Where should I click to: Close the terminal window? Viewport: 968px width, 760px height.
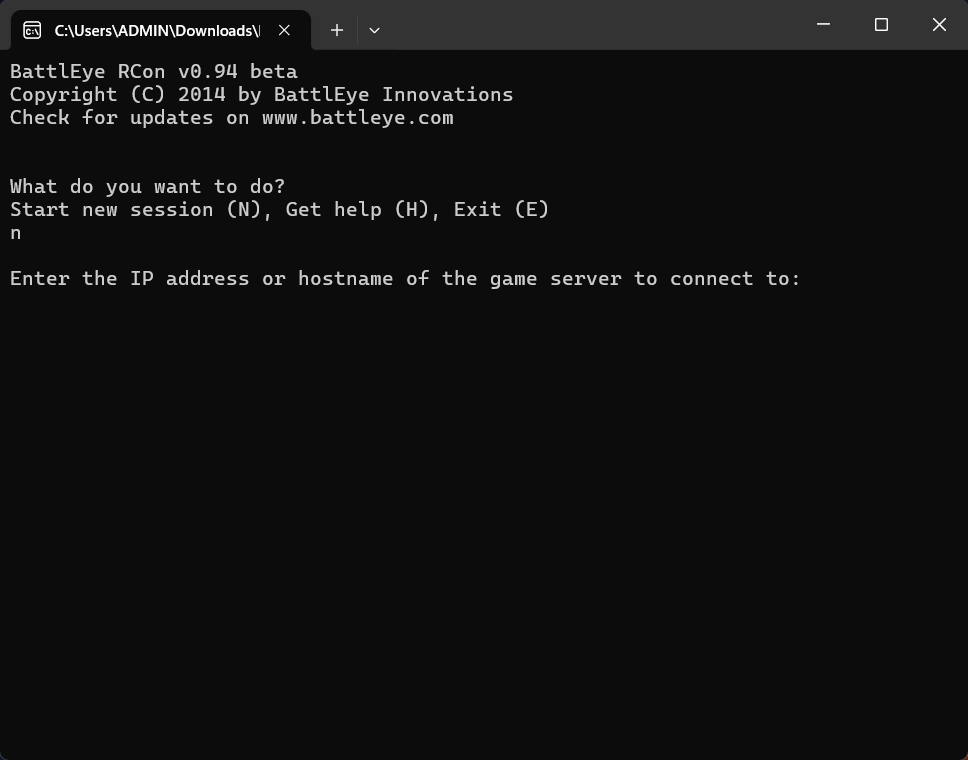[x=939, y=25]
